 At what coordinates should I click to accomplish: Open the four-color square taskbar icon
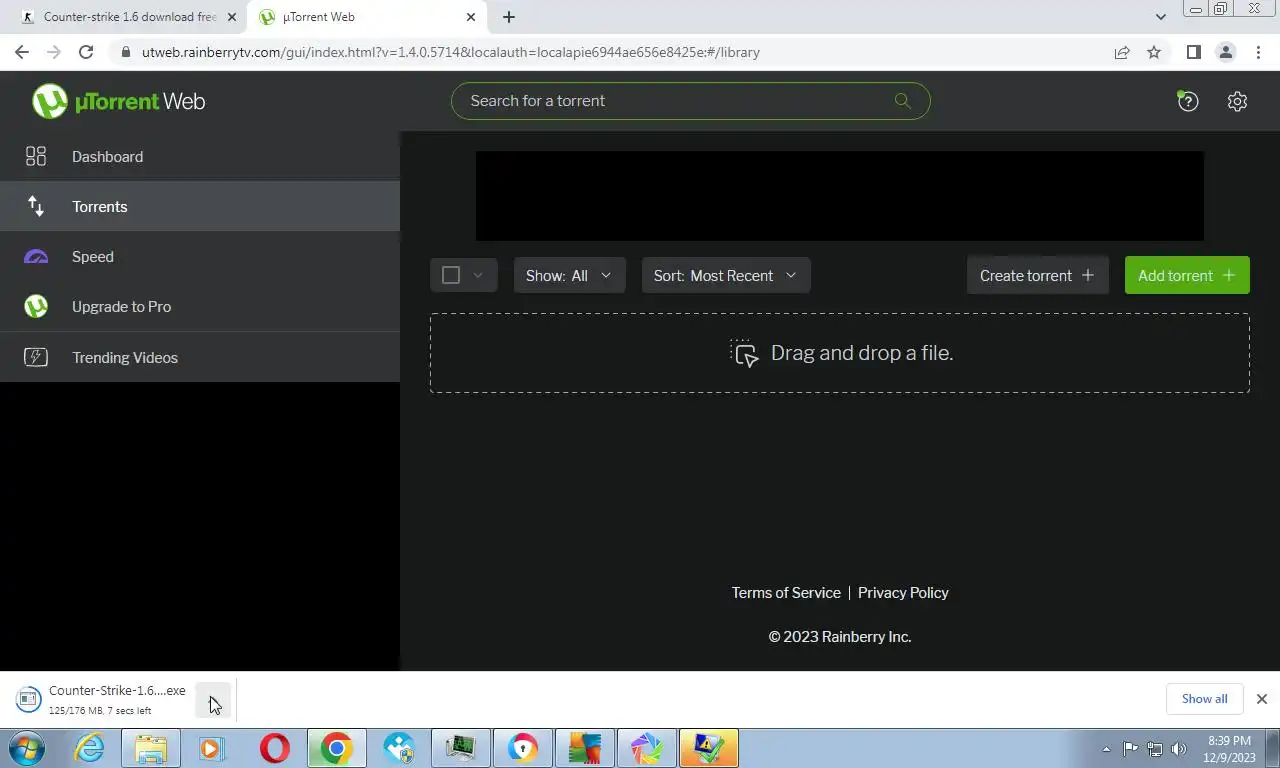pos(585,748)
